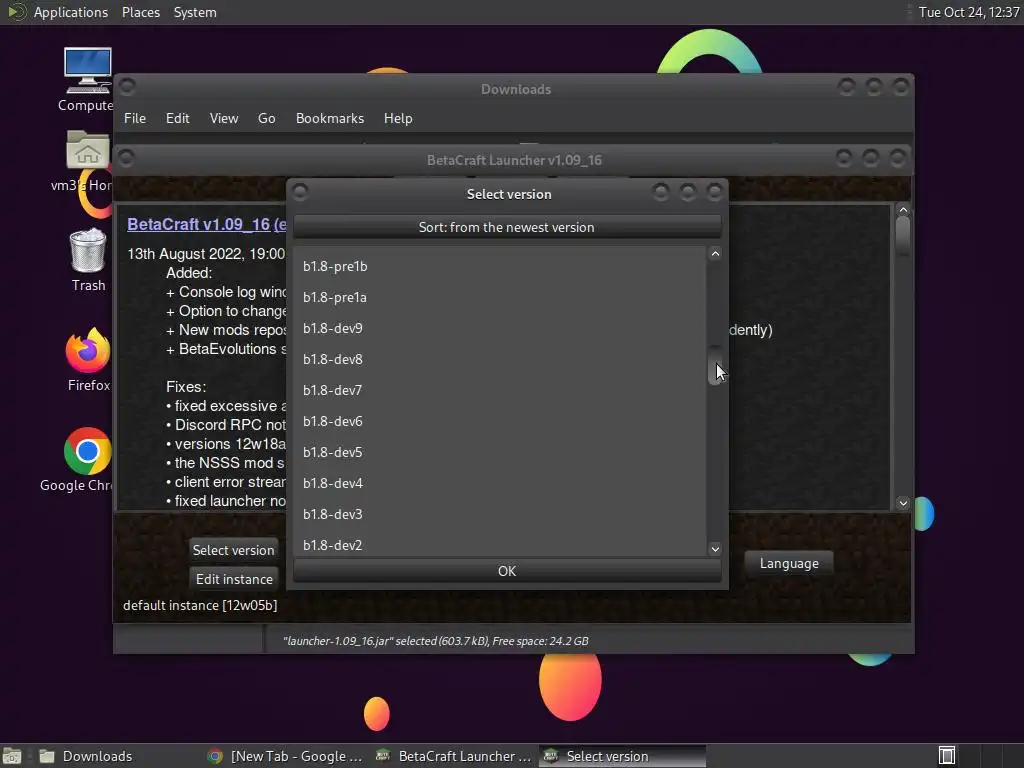This screenshot has height=768, width=1024.
Task: Click default instance [12w05b] label
Action: point(200,605)
